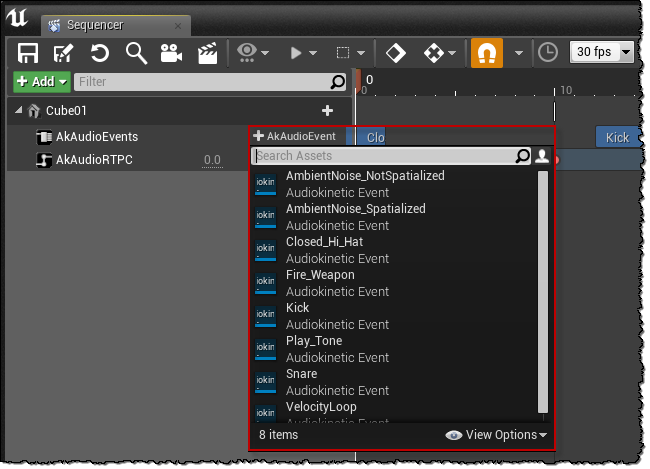This screenshot has width=650, height=469.
Task: Open render movie clapperboard icon
Action: click(208, 53)
